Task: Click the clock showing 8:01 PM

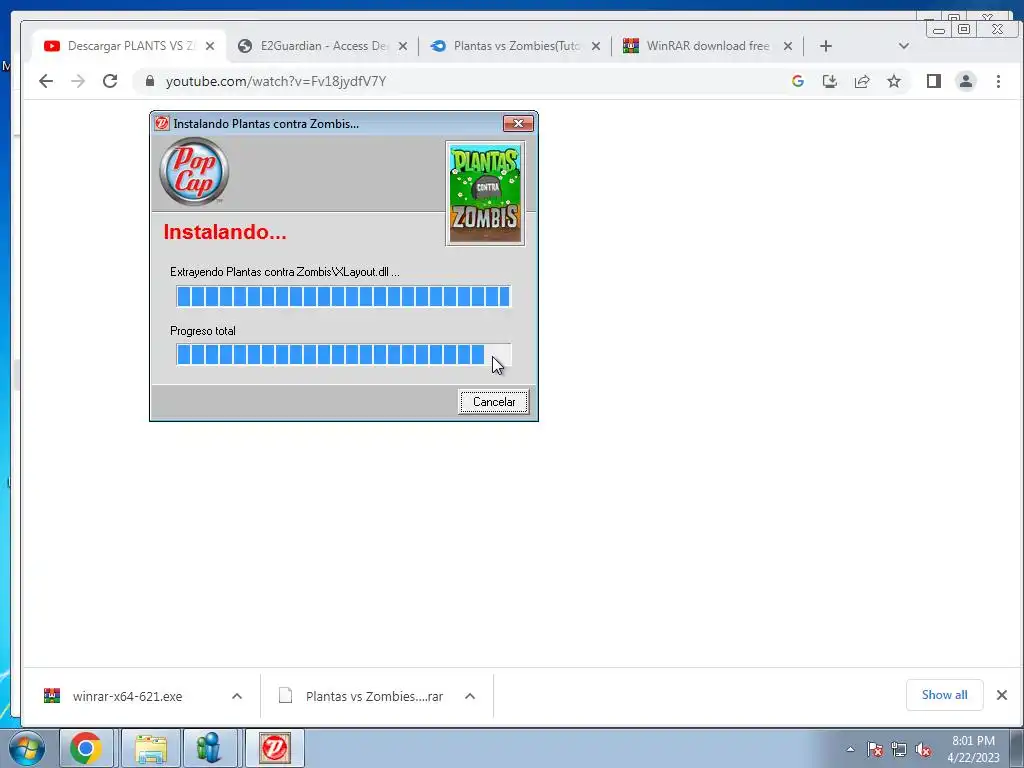Action: coord(973,749)
